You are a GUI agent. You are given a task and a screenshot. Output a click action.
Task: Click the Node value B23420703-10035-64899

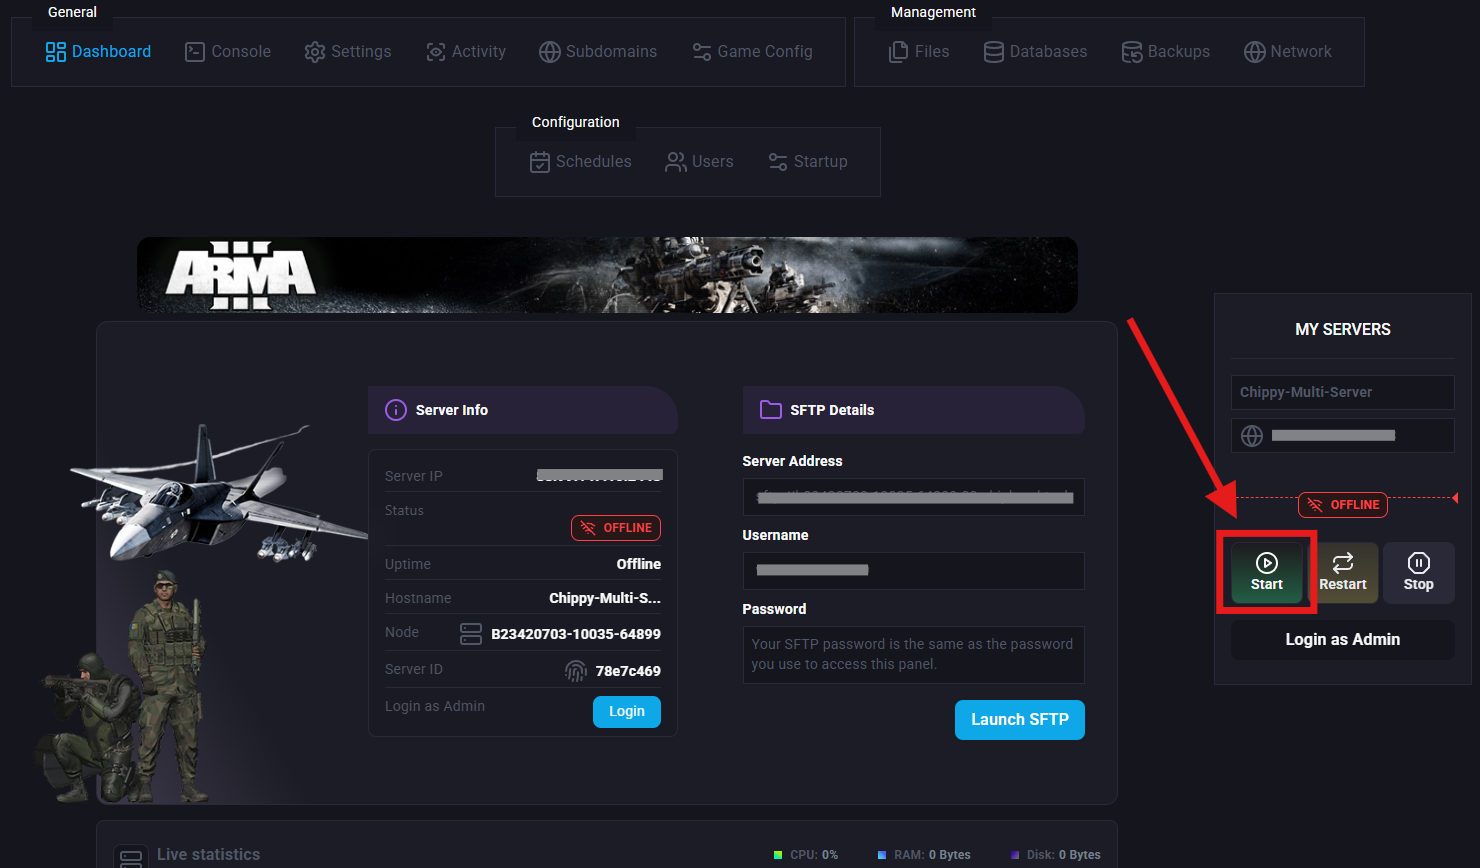click(576, 634)
